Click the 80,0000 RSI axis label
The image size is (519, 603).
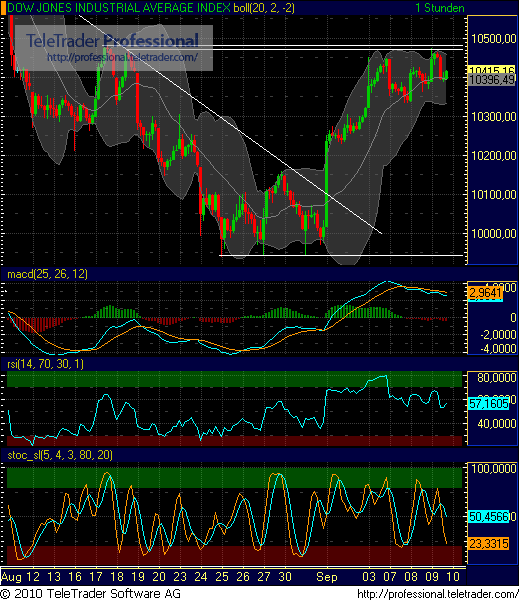[x=497, y=378]
